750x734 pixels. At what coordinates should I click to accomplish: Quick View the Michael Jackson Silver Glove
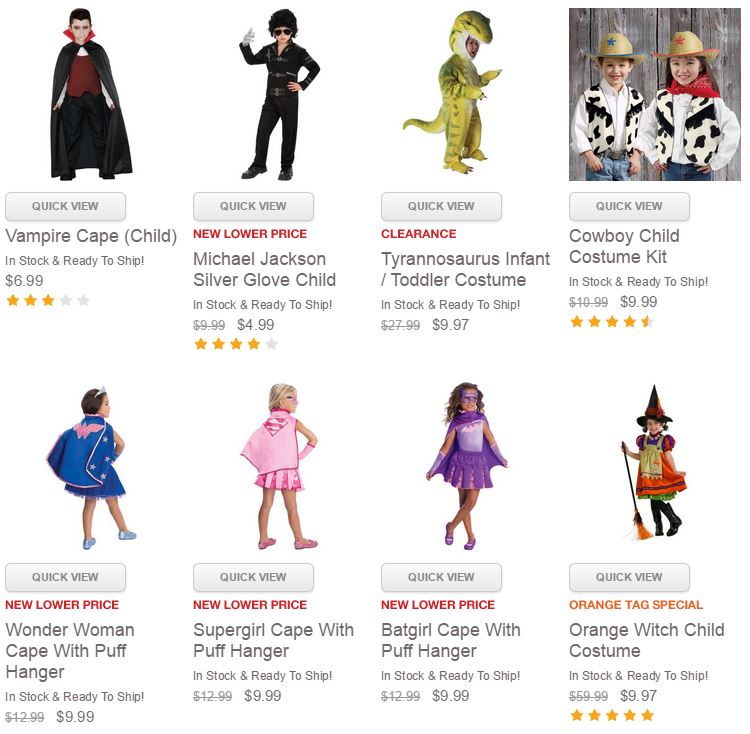coord(253,207)
